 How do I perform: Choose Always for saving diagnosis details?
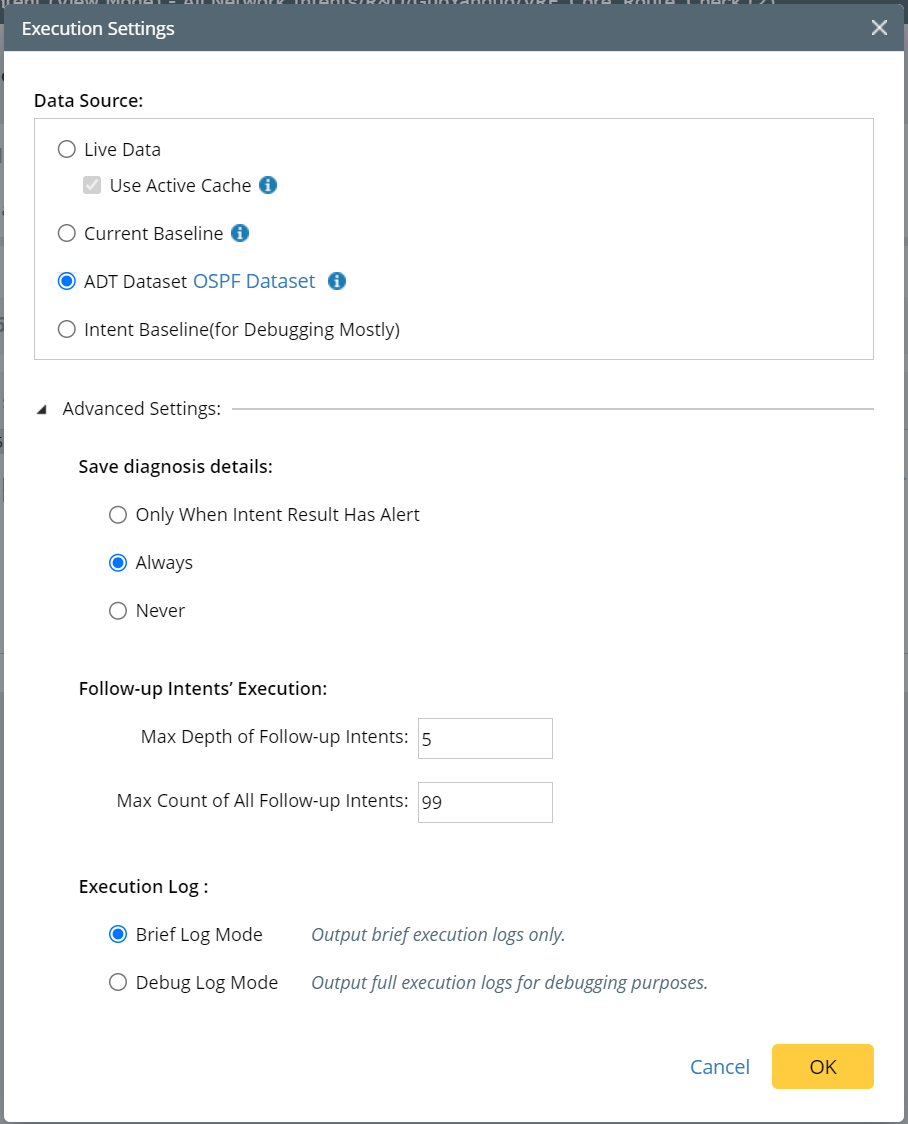click(x=118, y=563)
